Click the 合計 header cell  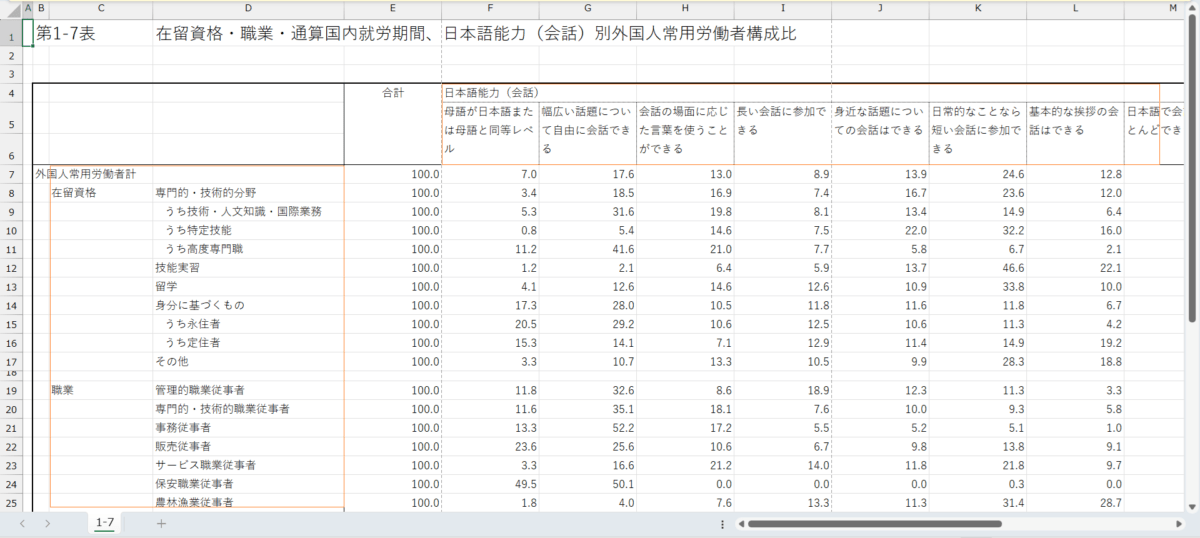(x=392, y=93)
